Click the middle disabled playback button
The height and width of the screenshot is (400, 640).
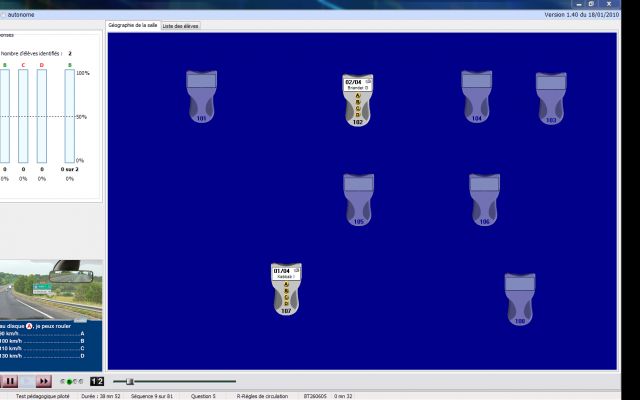(27, 381)
